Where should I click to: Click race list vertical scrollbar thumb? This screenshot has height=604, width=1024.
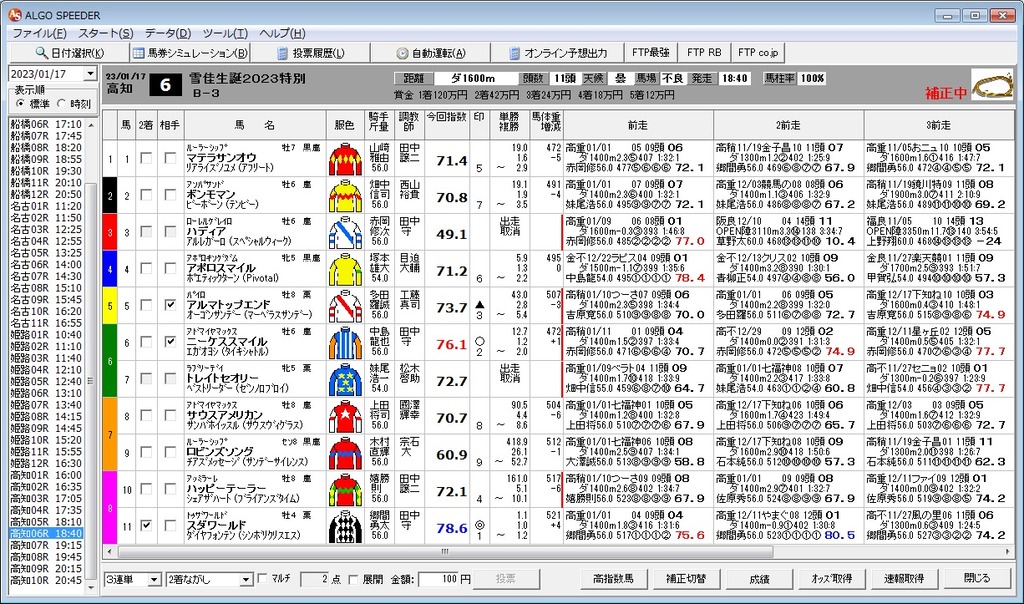(90, 381)
